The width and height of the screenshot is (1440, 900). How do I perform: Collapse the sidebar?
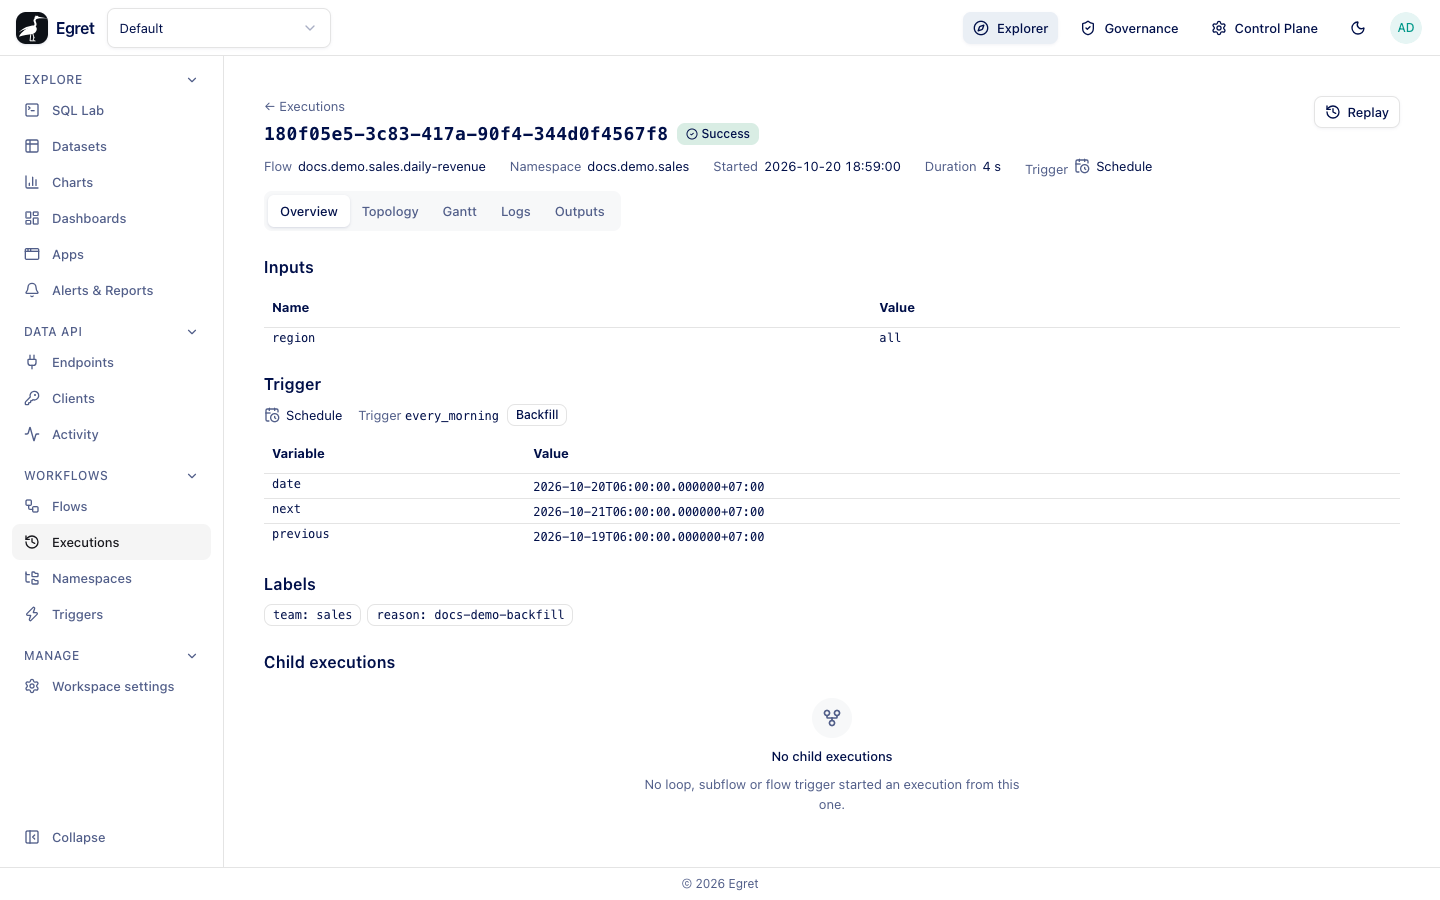[x=111, y=837]
